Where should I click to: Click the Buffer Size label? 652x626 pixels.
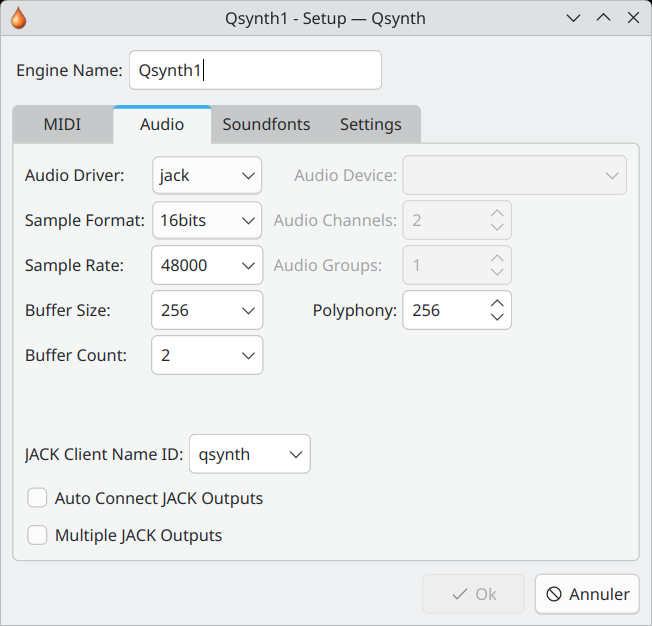point(68,310)
